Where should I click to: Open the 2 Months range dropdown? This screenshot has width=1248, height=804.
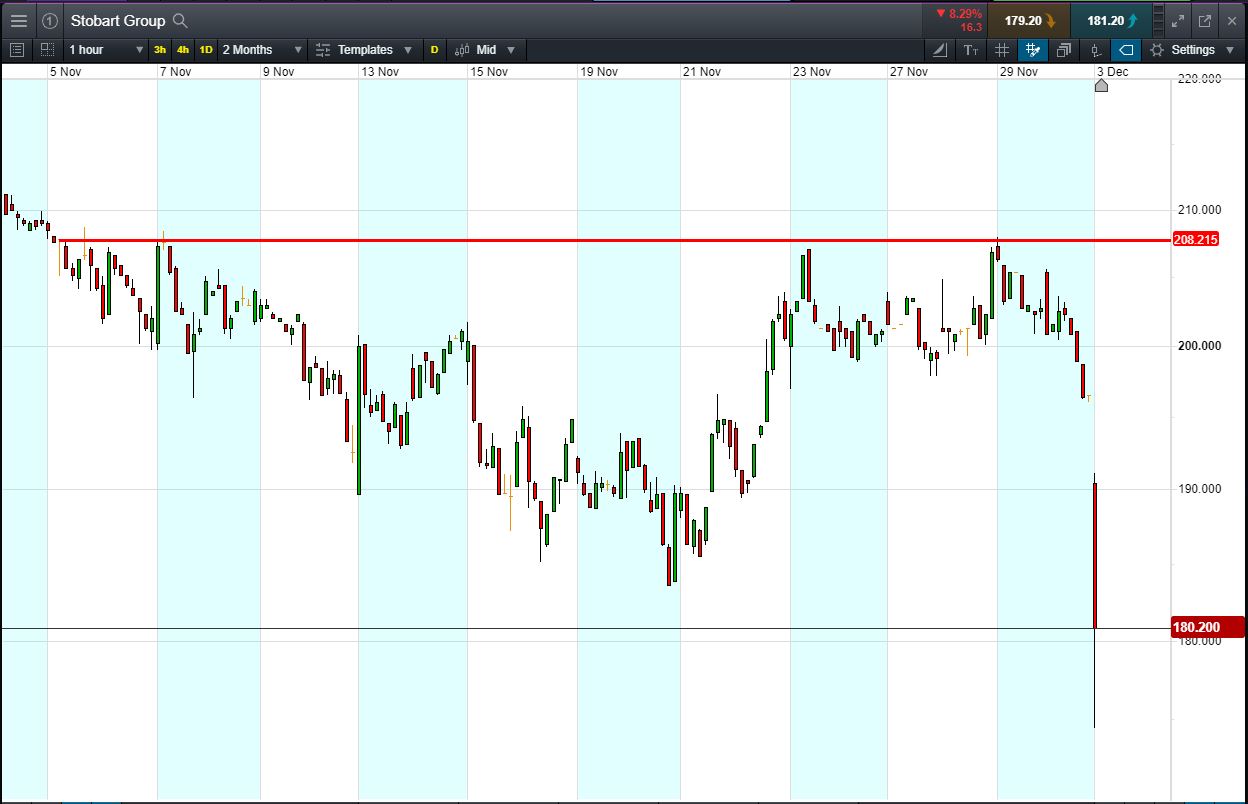pyautogui.click(x=262, y=49)
